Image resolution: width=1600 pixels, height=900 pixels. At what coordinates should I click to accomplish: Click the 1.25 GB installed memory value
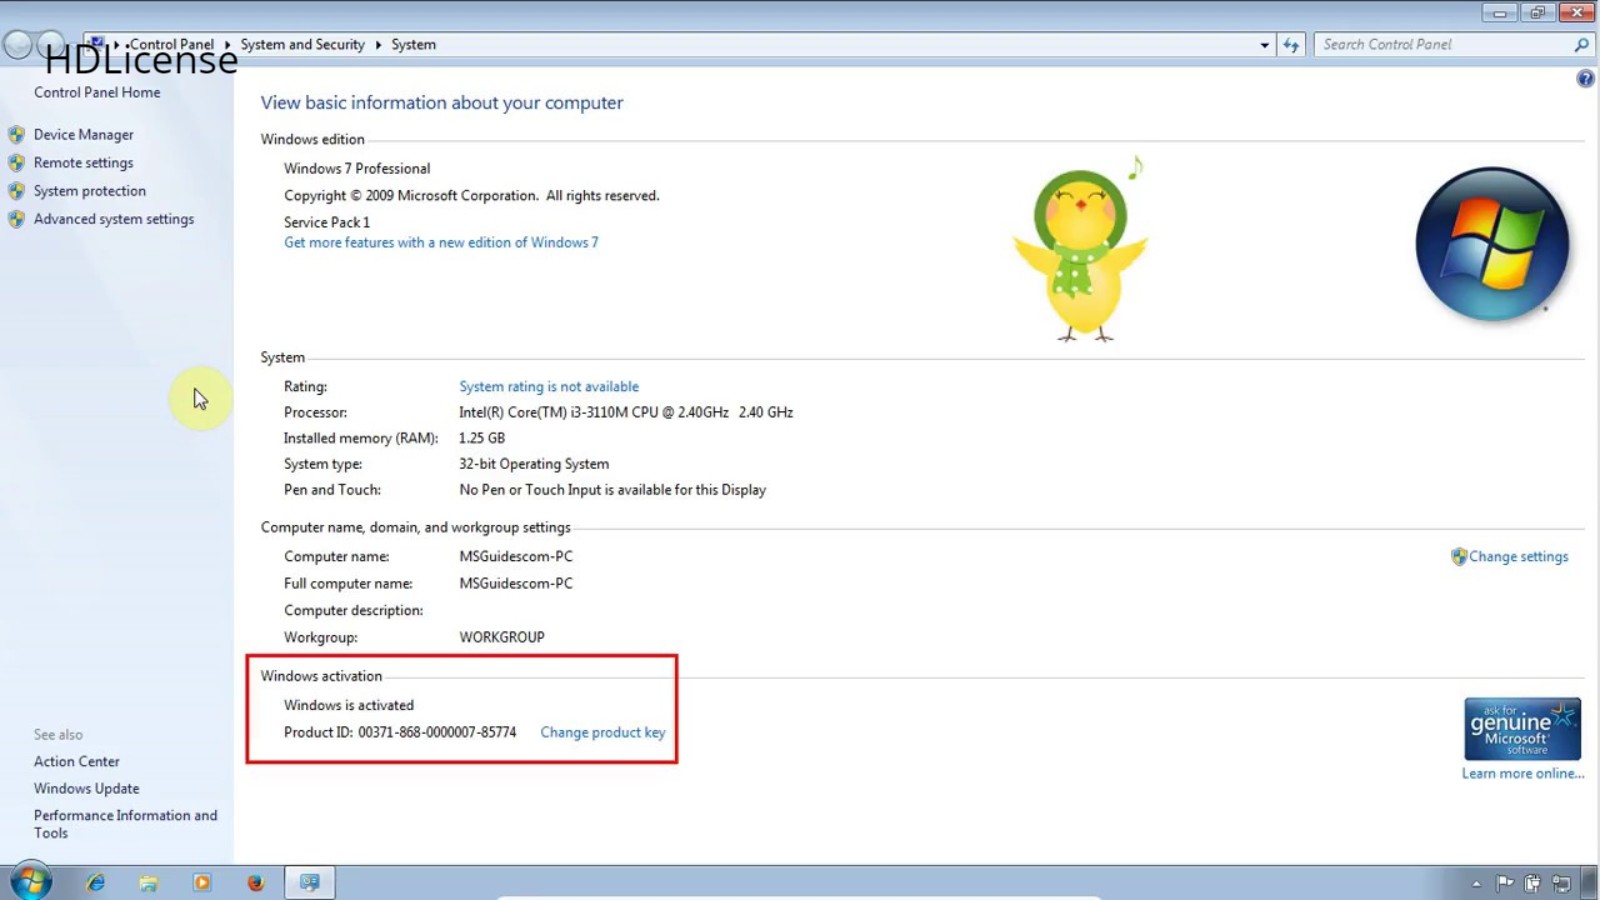482,438
